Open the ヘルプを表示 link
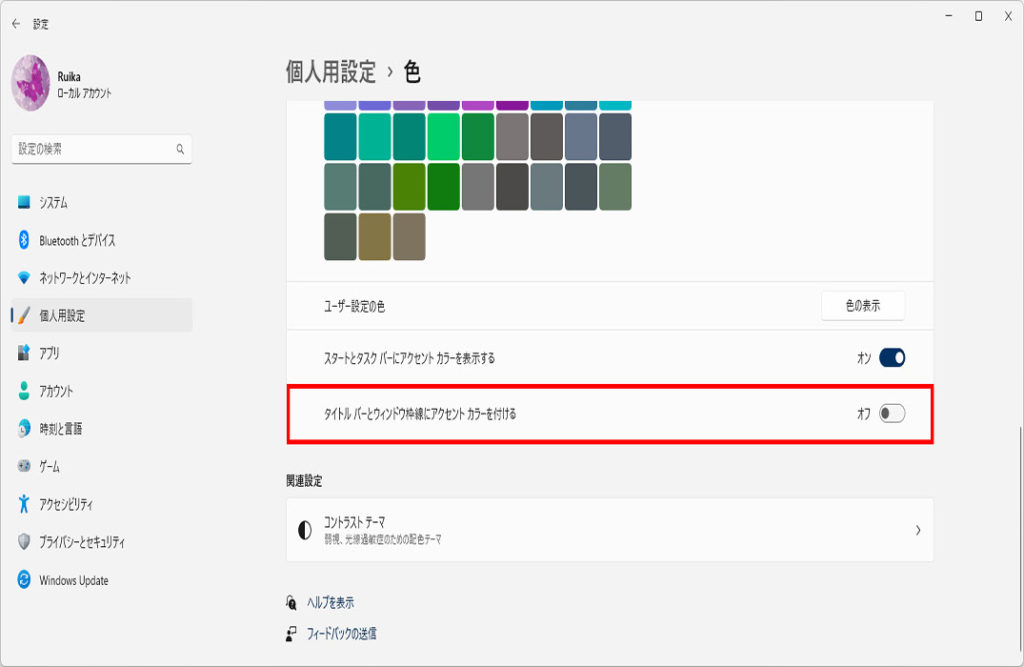This screenshot has height=667, width=1024. (x=329, y=603)
